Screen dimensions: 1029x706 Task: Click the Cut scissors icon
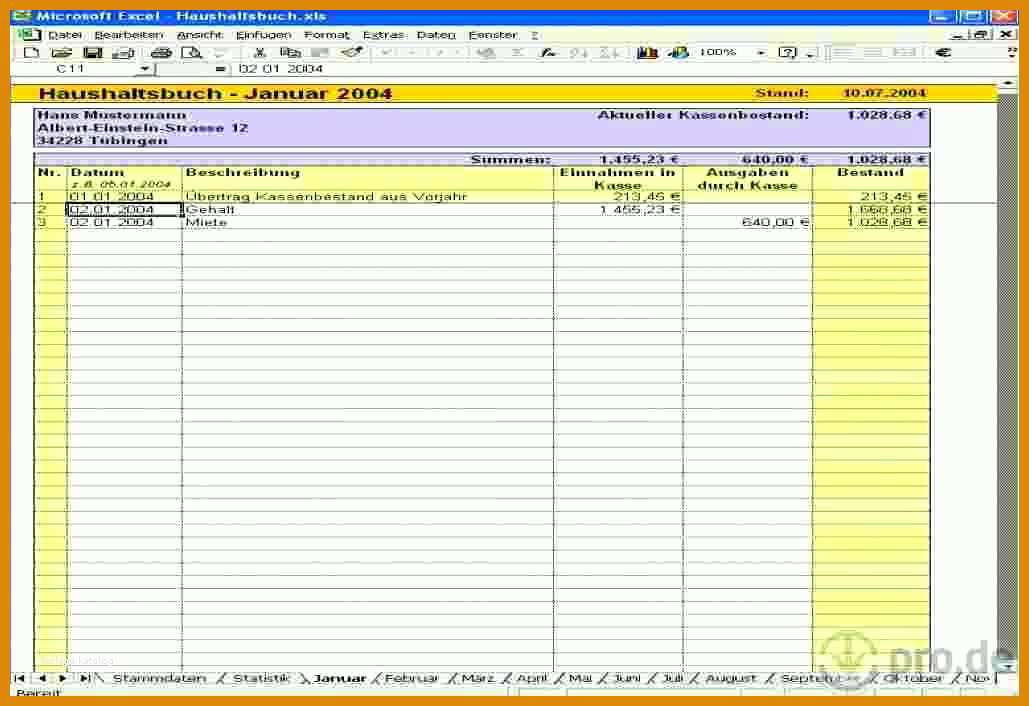pyautogui.click(x=260, y=53)
